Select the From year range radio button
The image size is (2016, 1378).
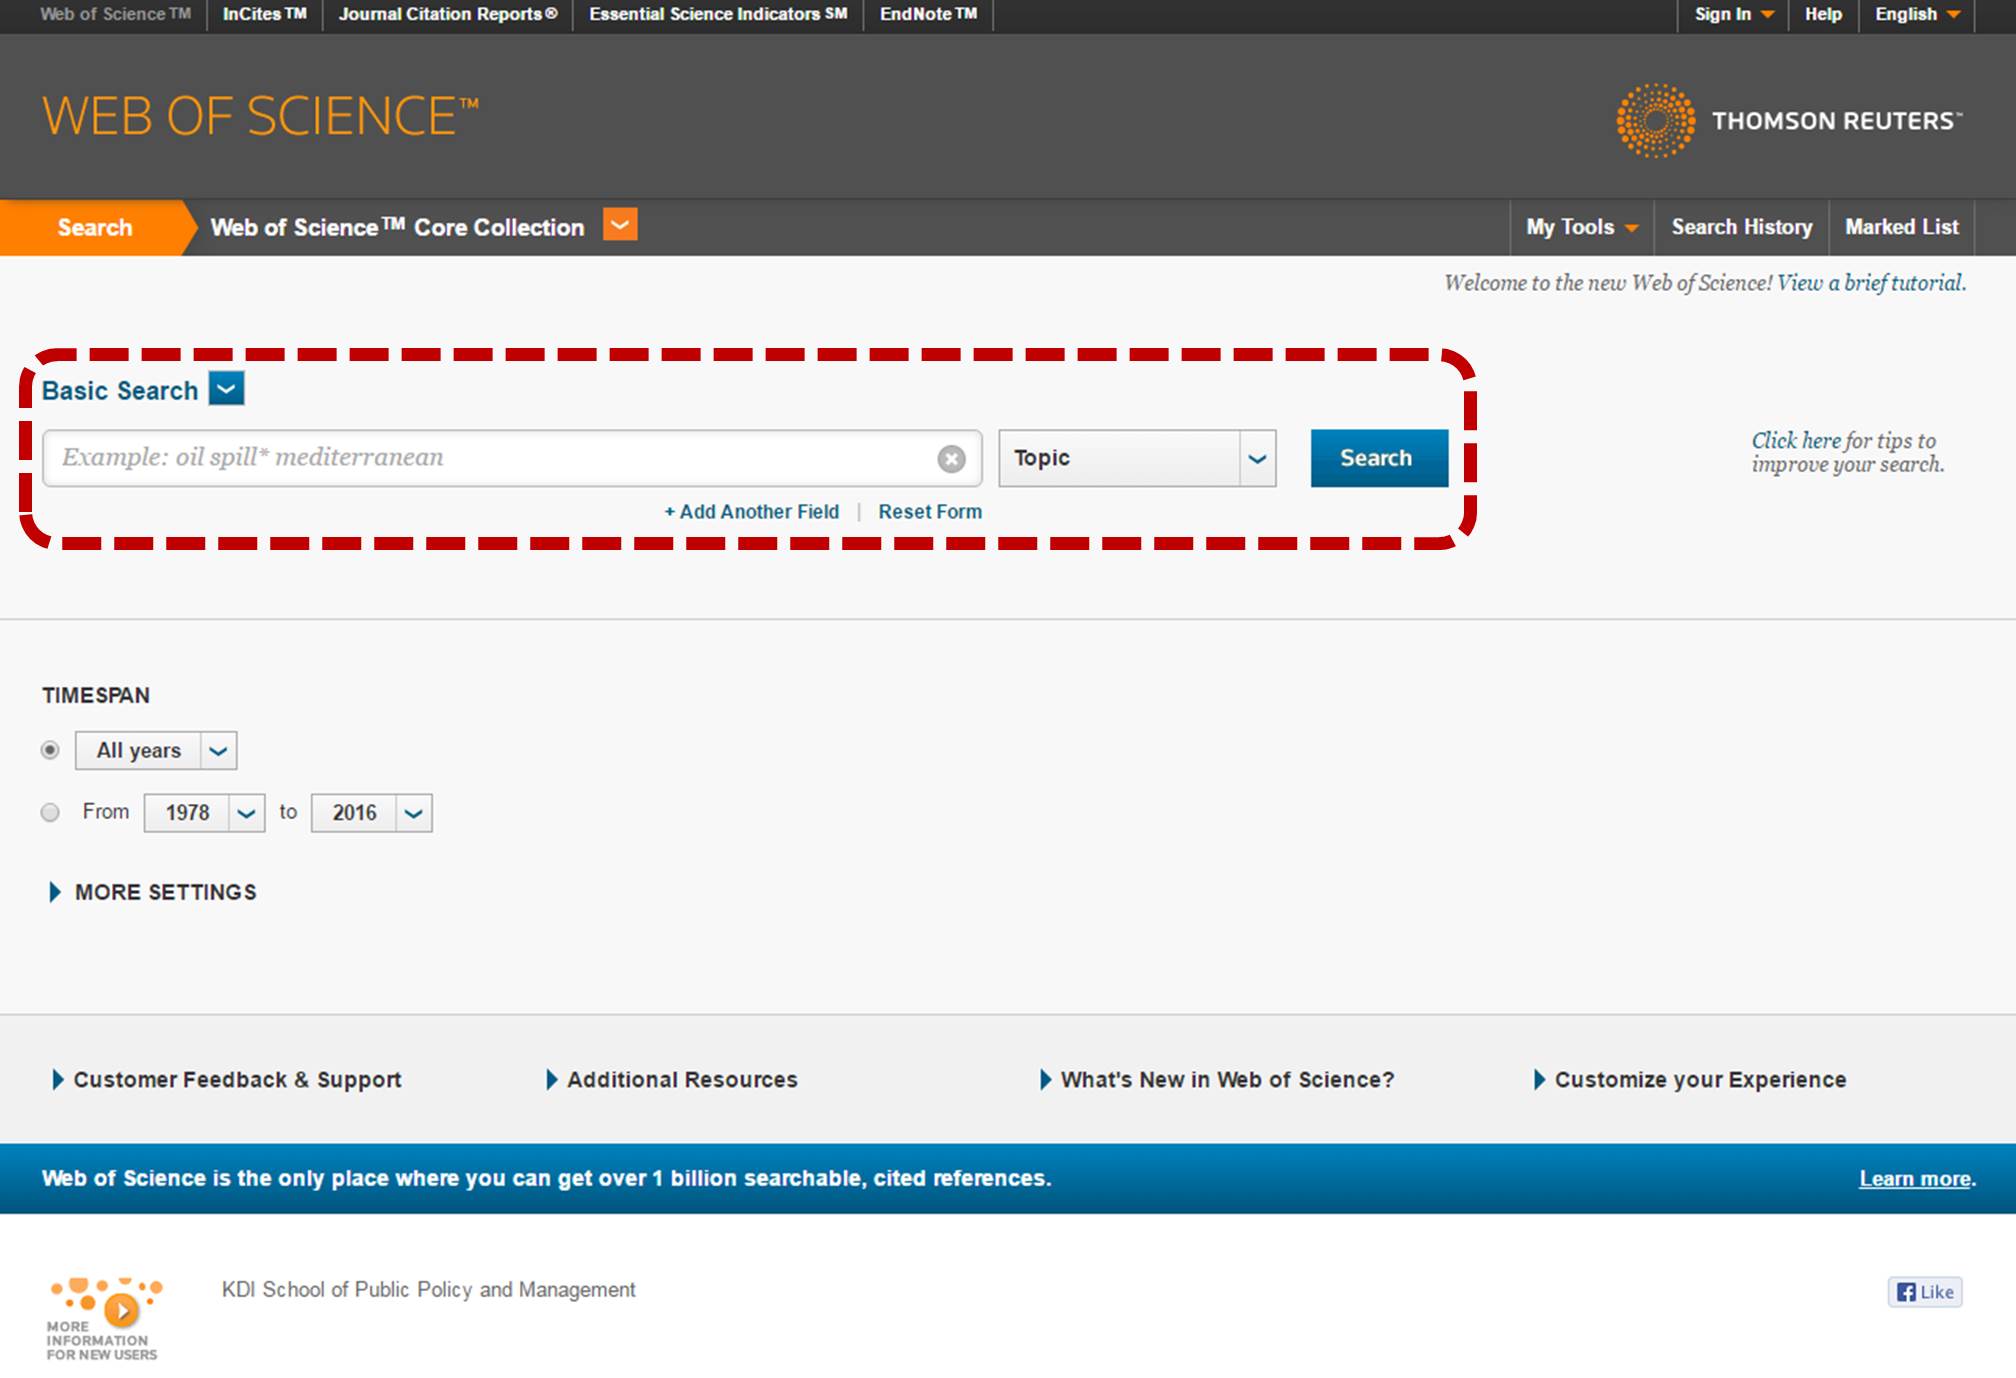(x=50, y=812)
